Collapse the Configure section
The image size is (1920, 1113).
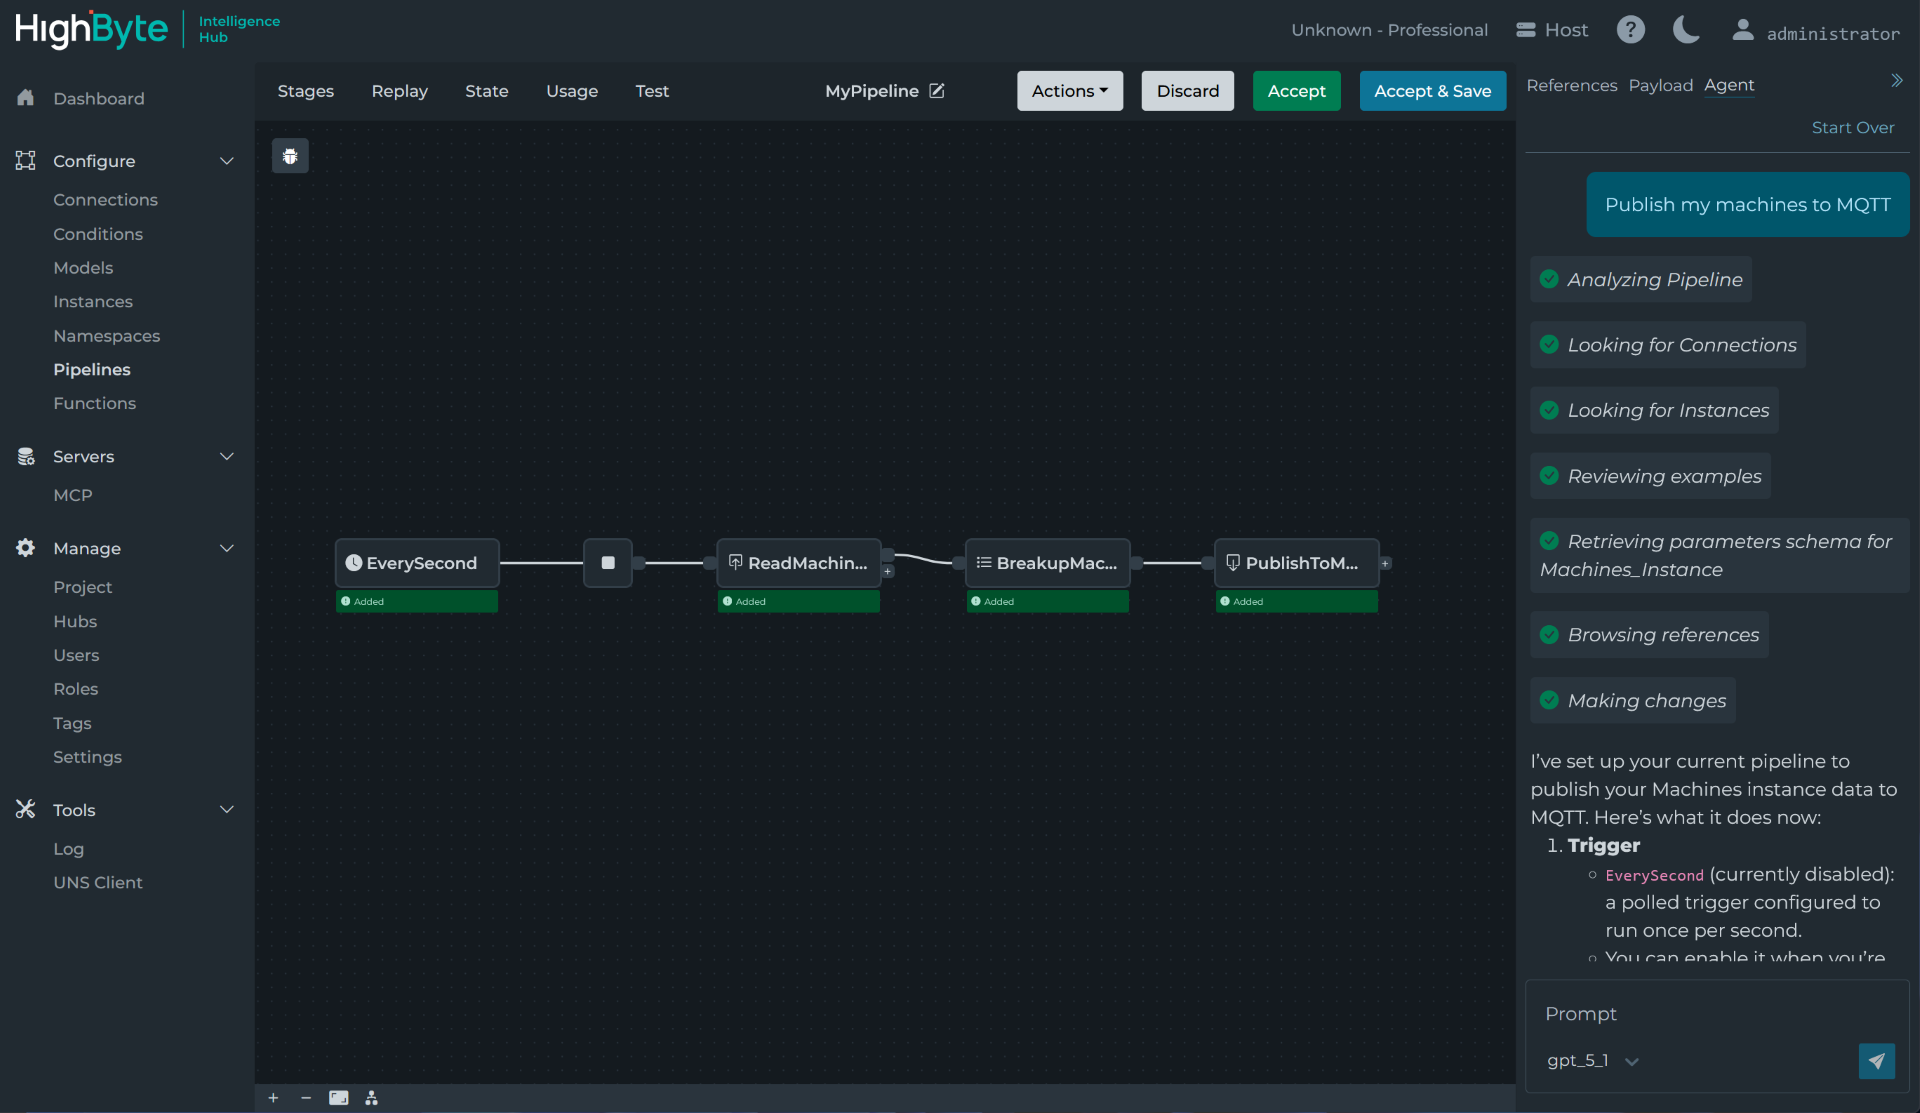227,160
